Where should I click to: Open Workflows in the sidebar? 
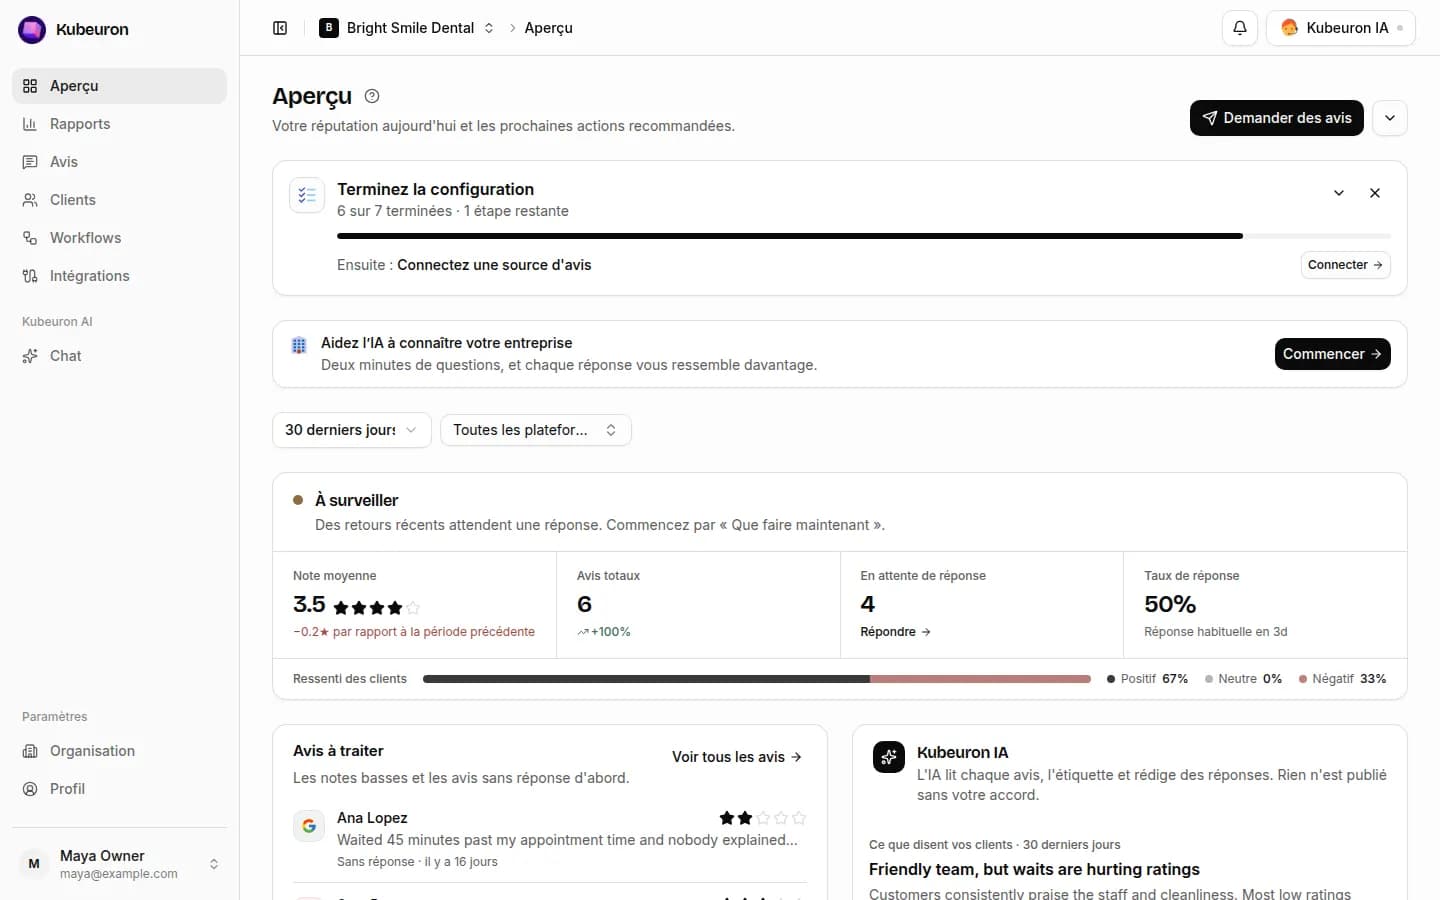119,238
